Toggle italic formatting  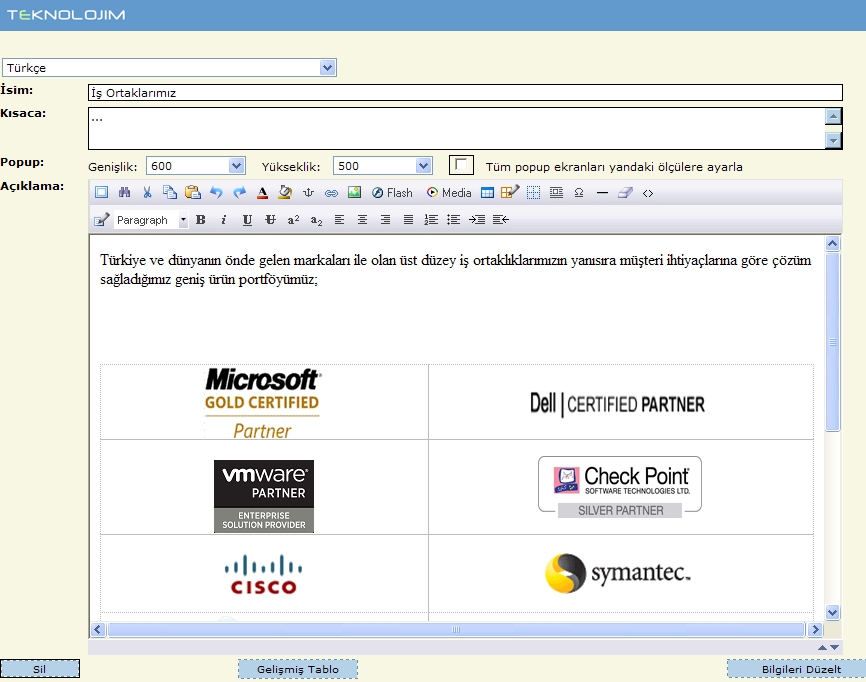point(224,220)
